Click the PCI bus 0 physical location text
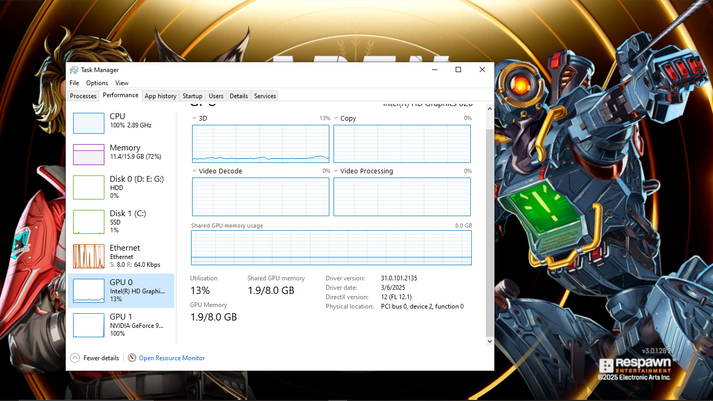This screenshot has height=401, width=713. click(x=422, y=306)
